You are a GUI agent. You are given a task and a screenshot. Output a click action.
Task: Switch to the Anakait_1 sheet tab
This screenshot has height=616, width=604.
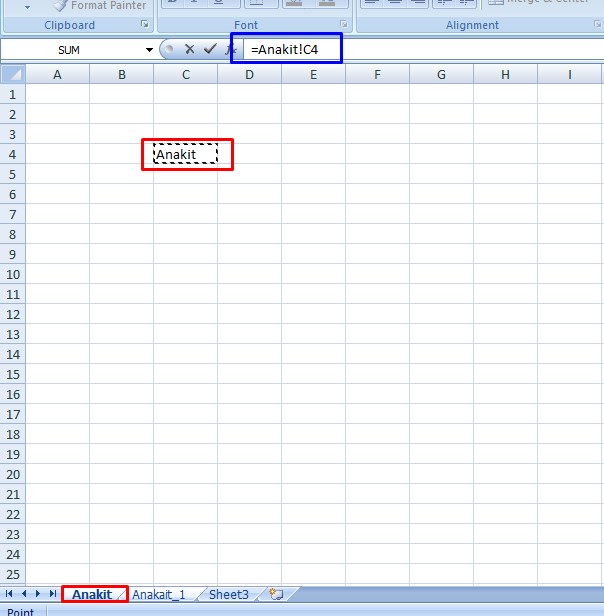[159, 595]
